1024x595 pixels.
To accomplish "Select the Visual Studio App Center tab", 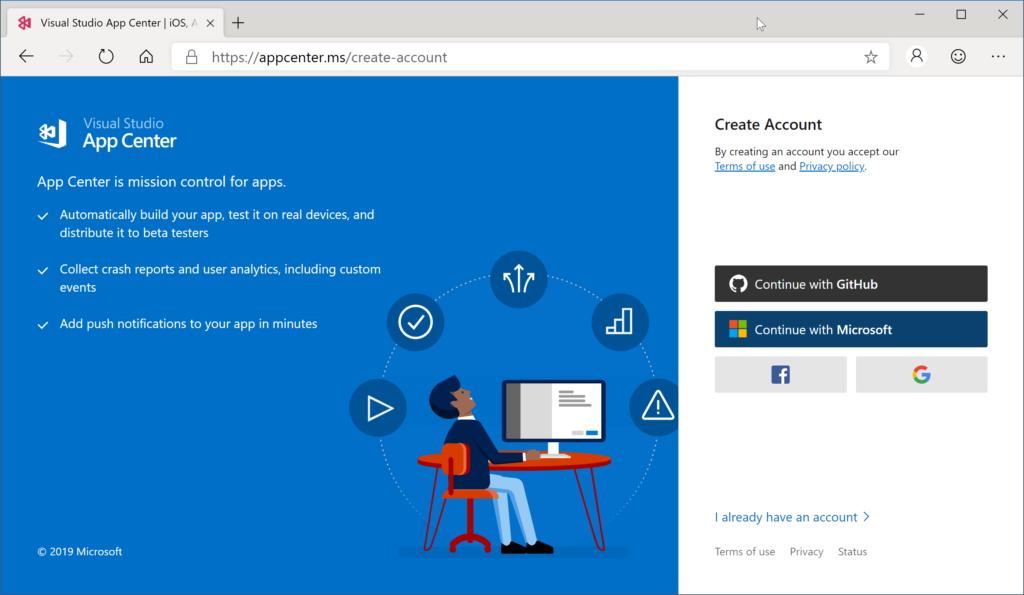I will tap(112, 22).
